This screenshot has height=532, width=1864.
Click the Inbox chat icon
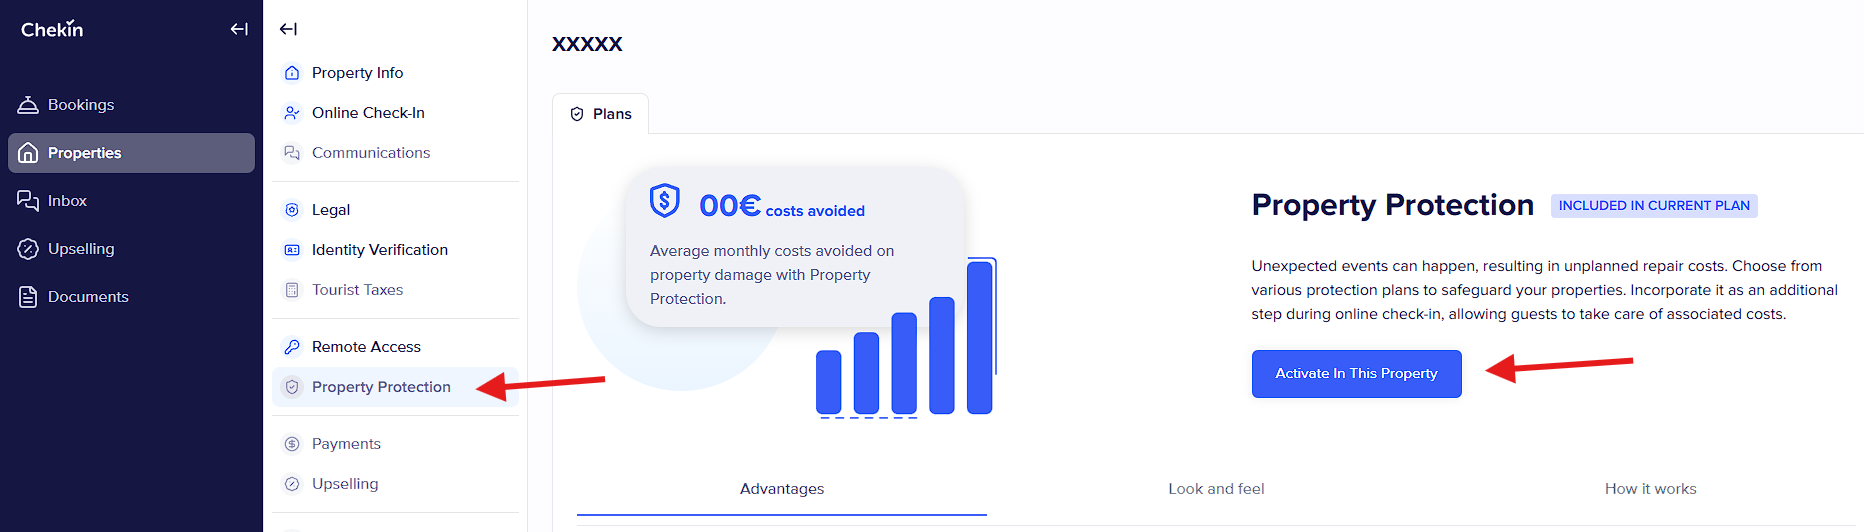(x=28, y=201)
